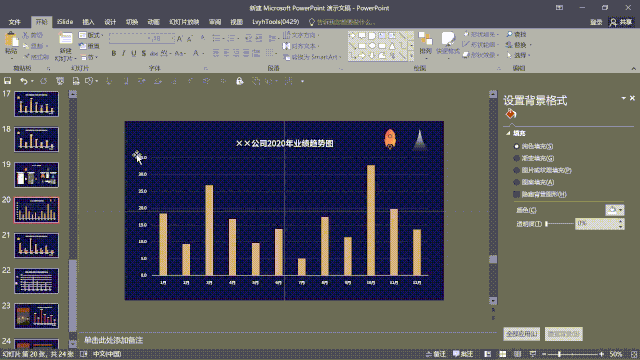This screenshot has width=640, height=360.
Task: Open the Section (节) dropdown
Action: pyautogui.click(x=89, y=57)
